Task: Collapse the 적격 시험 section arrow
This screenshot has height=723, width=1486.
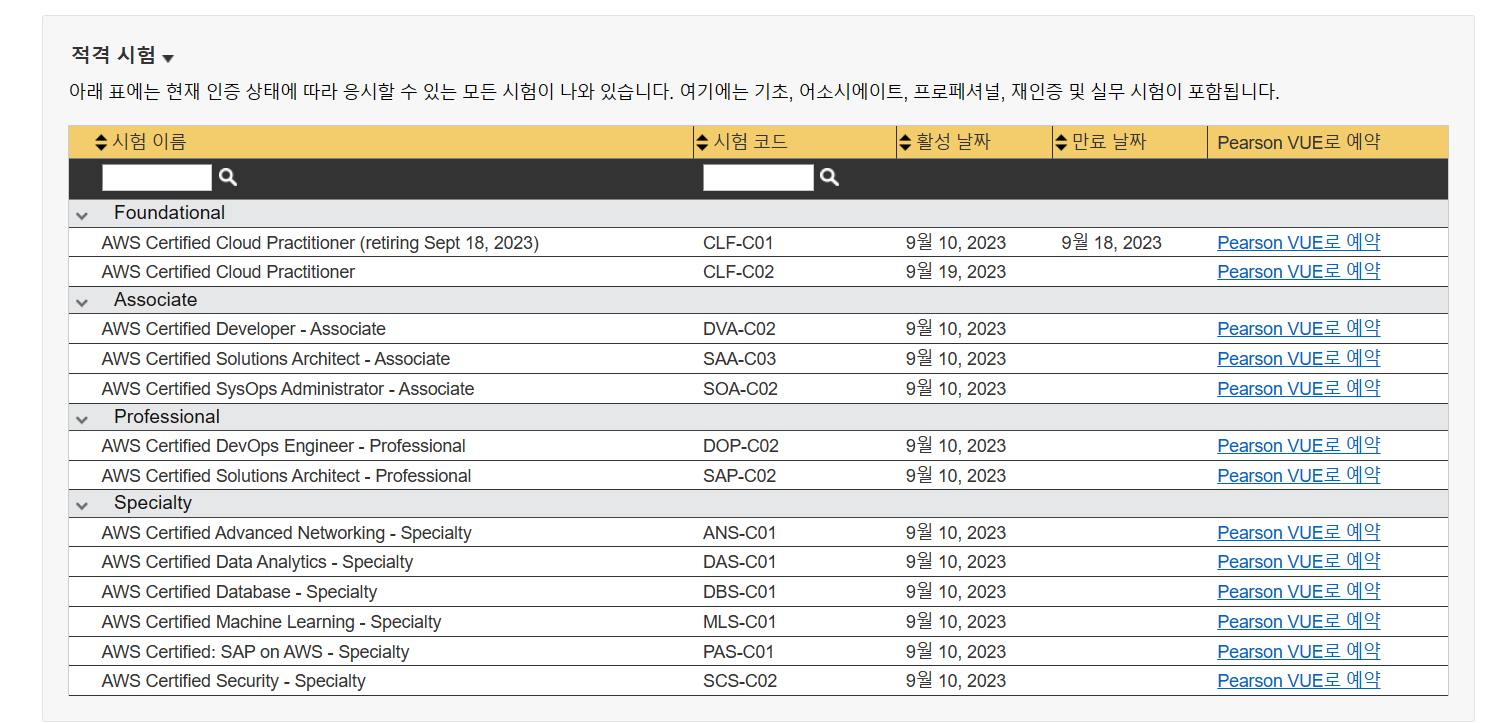Action: point(168,59)
